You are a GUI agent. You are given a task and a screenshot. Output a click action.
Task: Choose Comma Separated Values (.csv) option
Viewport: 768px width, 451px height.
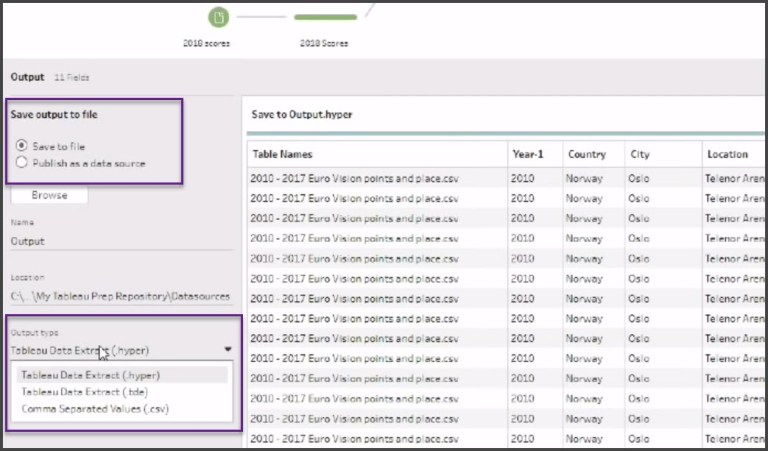(x=122, y=408)
